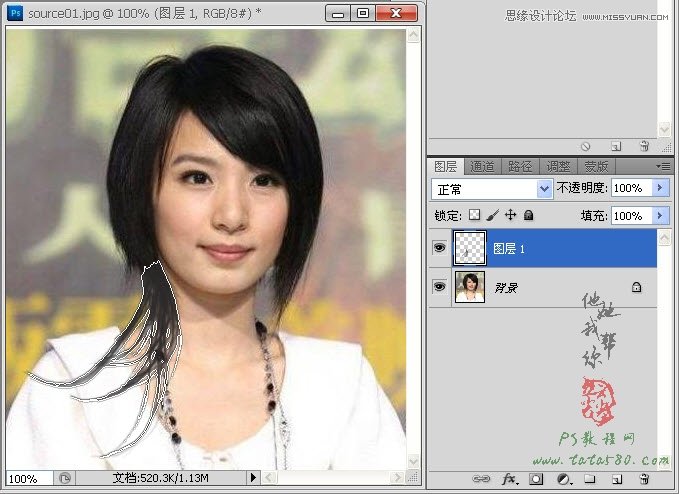This screenshot has height=494, width=679.
Task: Click the upper panel no-entry icon
Action: pos(585,146)
